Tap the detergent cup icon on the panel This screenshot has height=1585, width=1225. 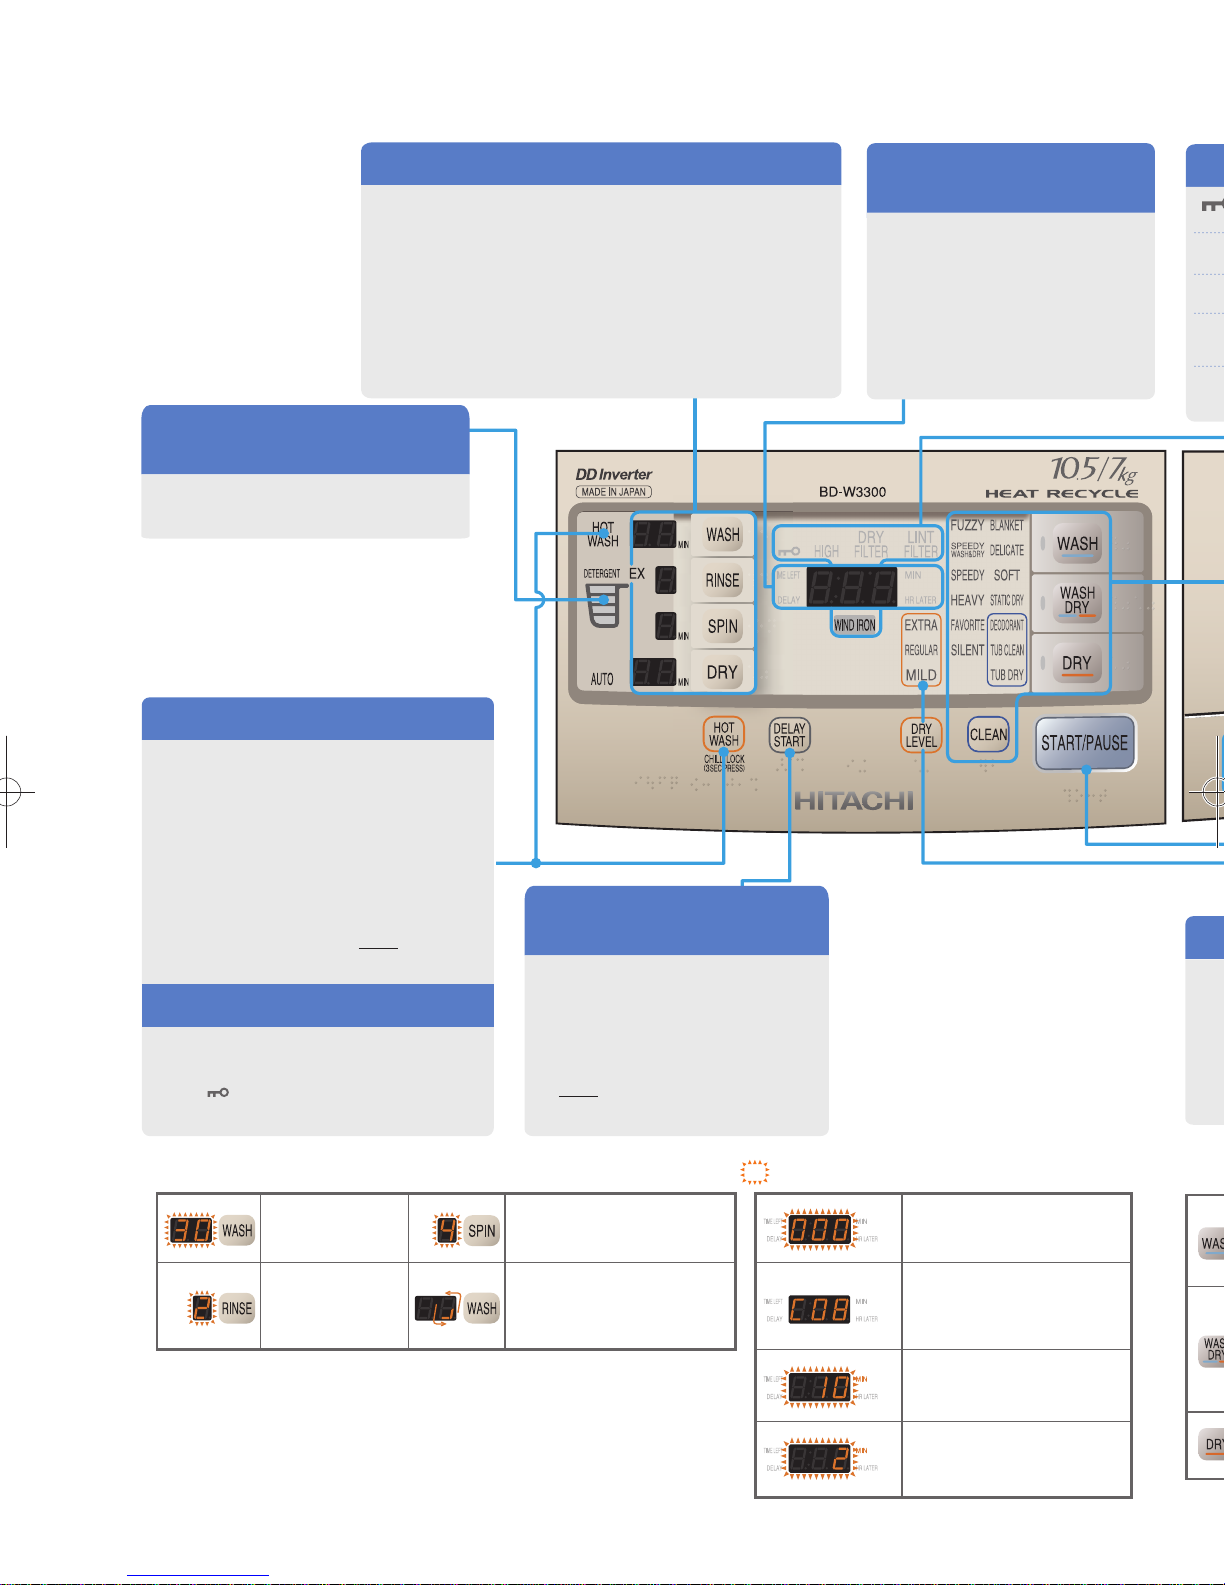click(607, 605)
